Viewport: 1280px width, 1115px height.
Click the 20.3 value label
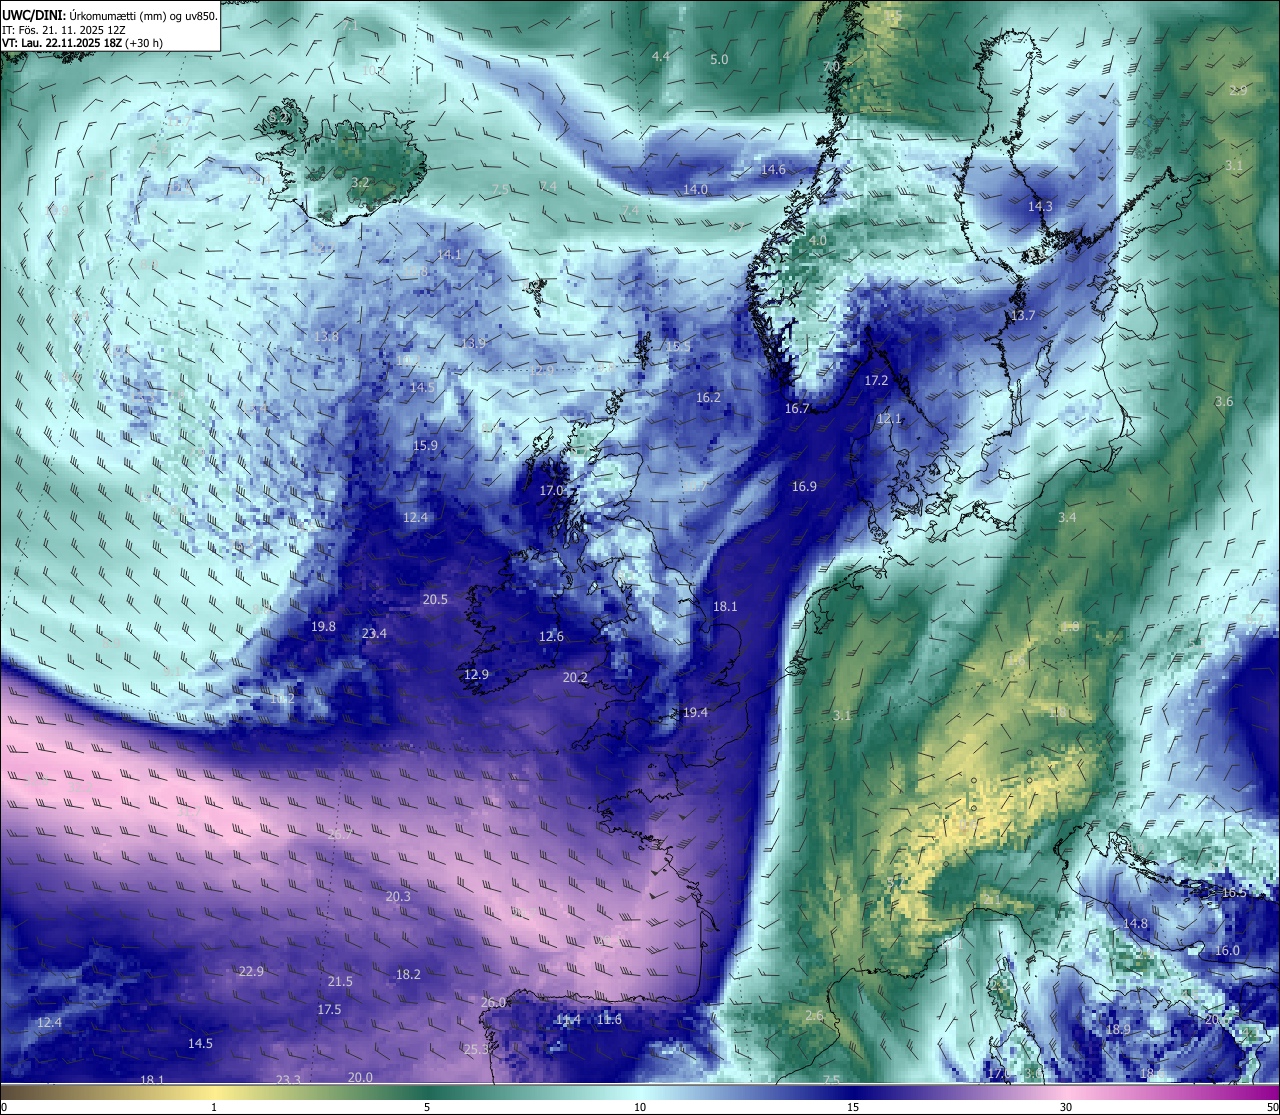pos(398,897)
